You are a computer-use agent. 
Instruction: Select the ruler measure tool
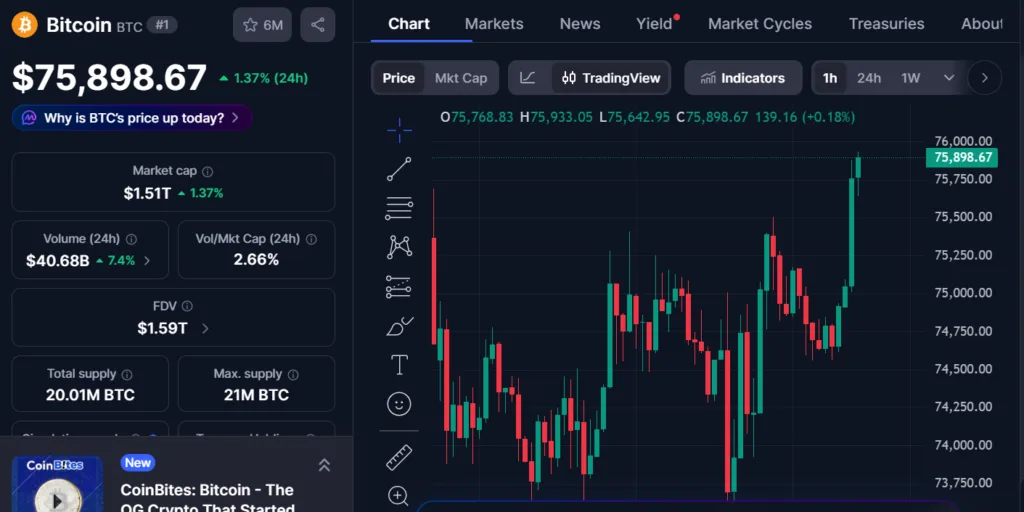point(399,457)
